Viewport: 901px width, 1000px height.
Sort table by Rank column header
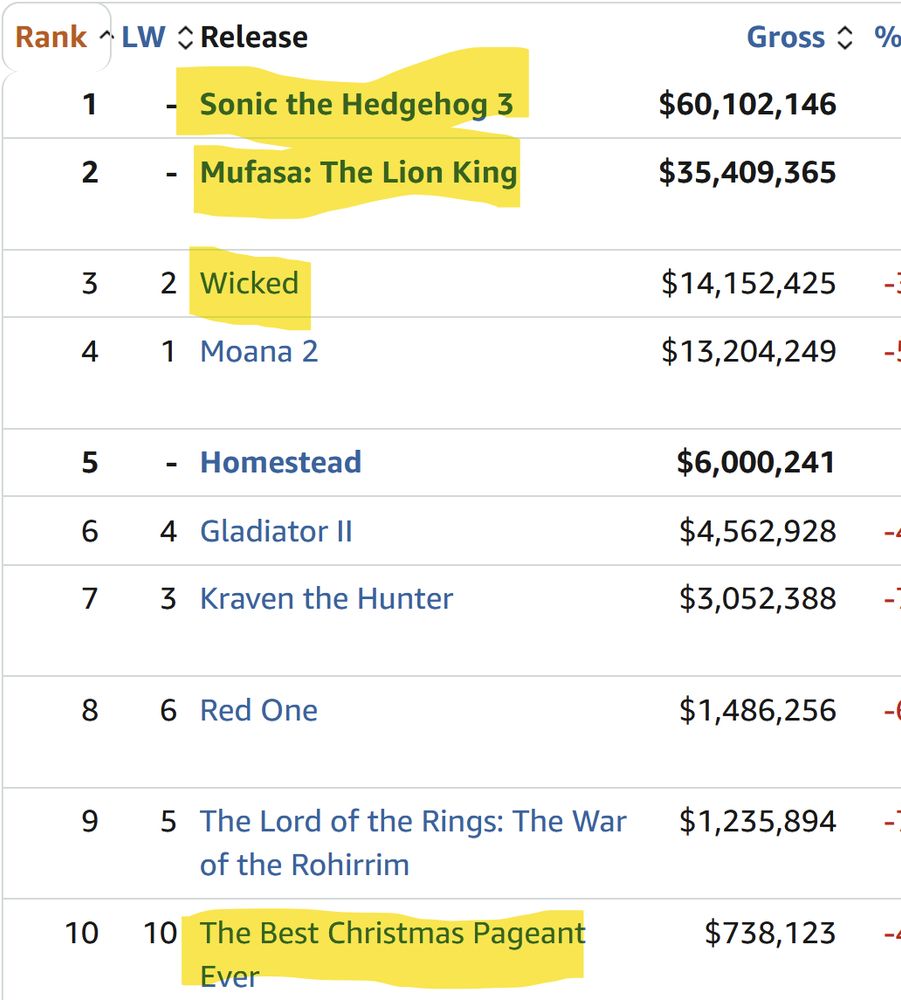point(51,37)
